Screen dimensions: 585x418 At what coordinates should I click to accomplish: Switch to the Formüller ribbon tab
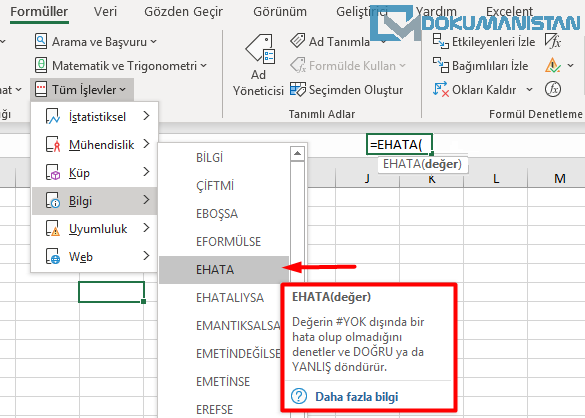tap(39, 12)
